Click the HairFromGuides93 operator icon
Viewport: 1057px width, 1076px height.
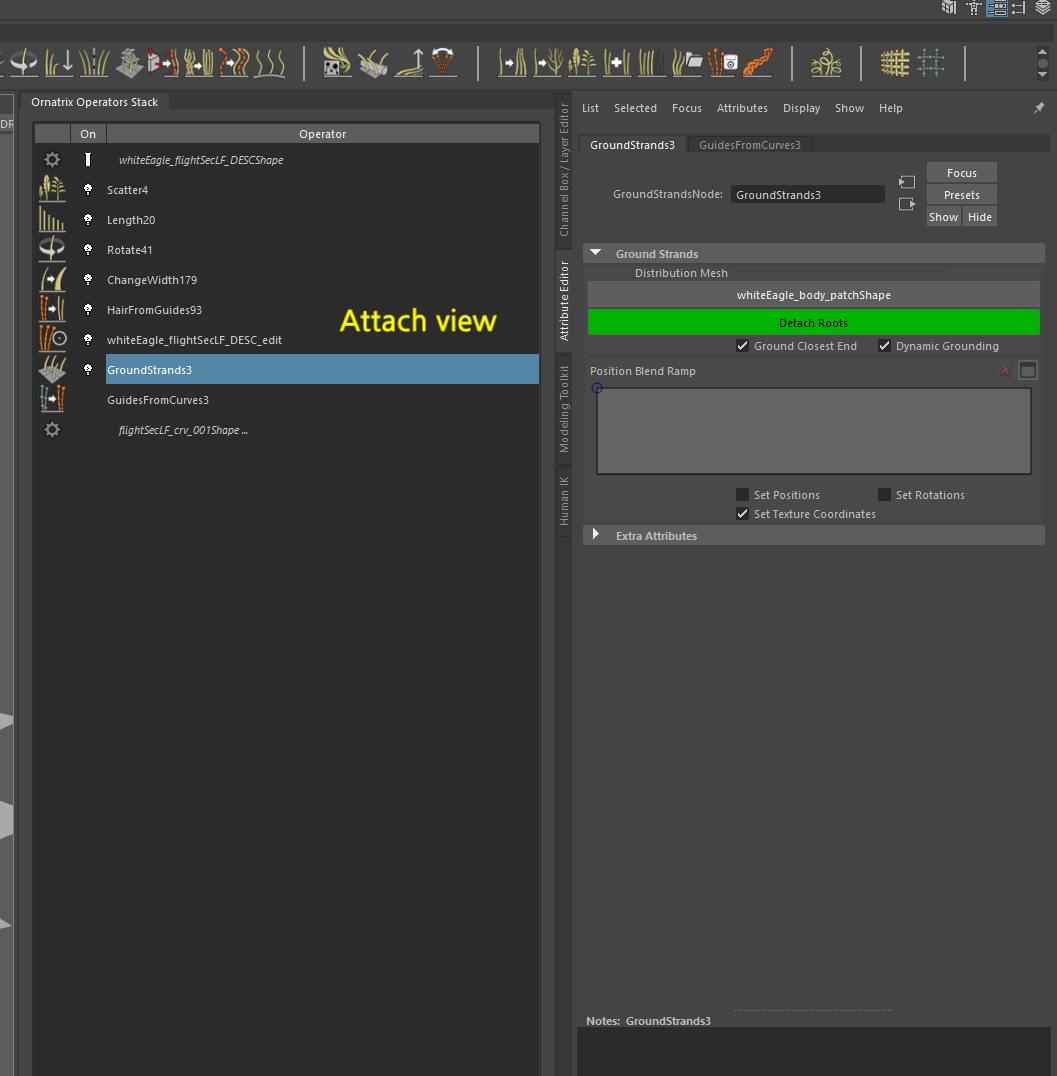point(52,310)
